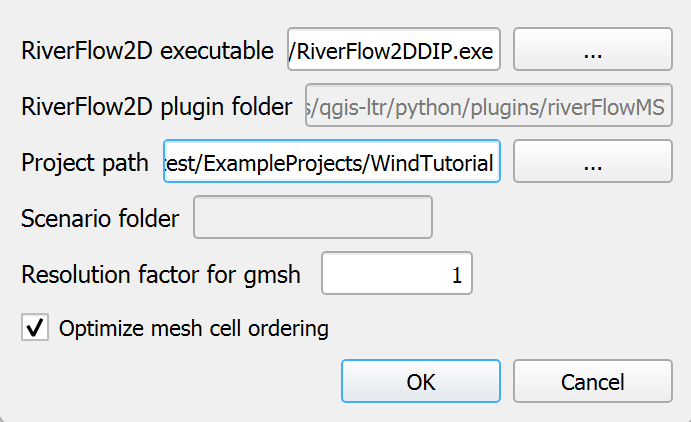Focus the Project path text field

[x=331, y=162]
